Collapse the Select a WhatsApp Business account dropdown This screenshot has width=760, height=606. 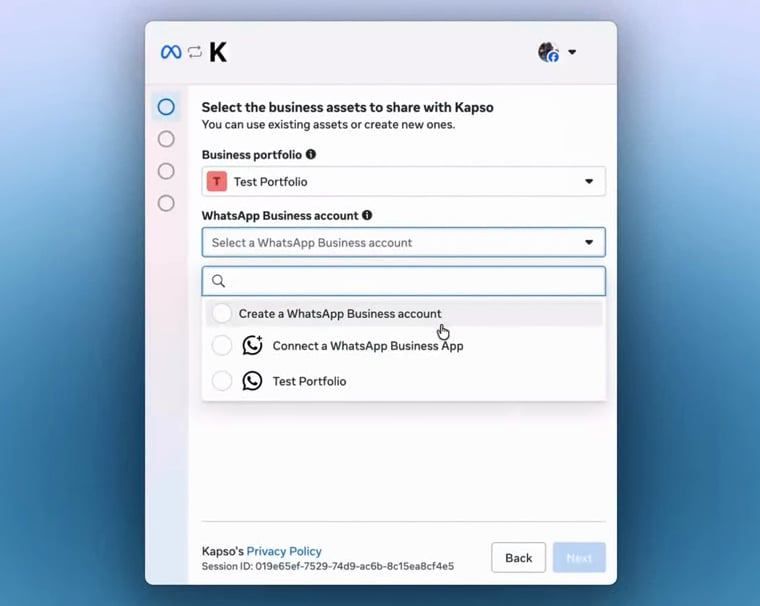[x=404, y=242]
